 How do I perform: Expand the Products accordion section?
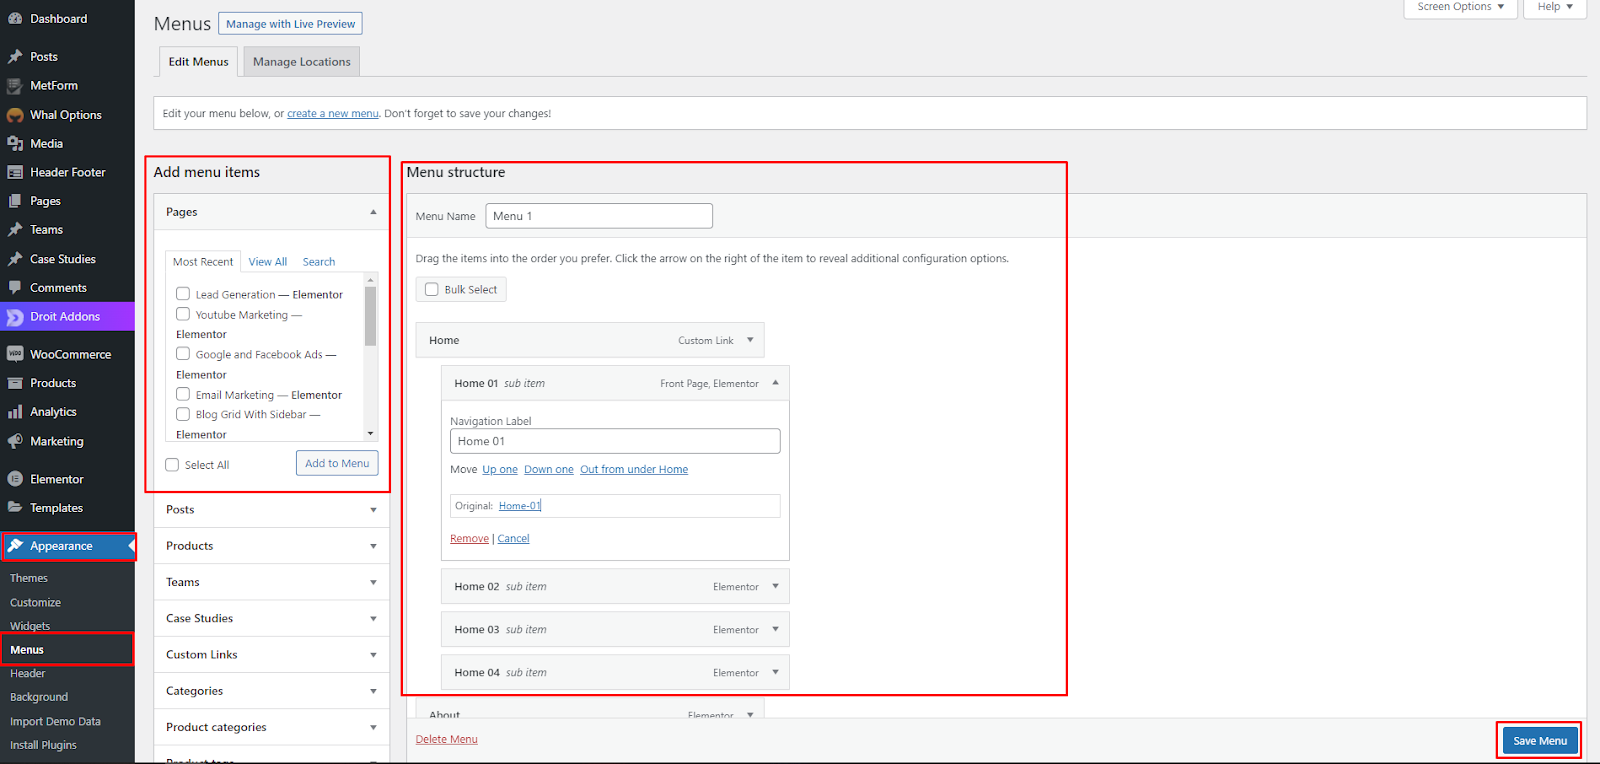(373, 546)
